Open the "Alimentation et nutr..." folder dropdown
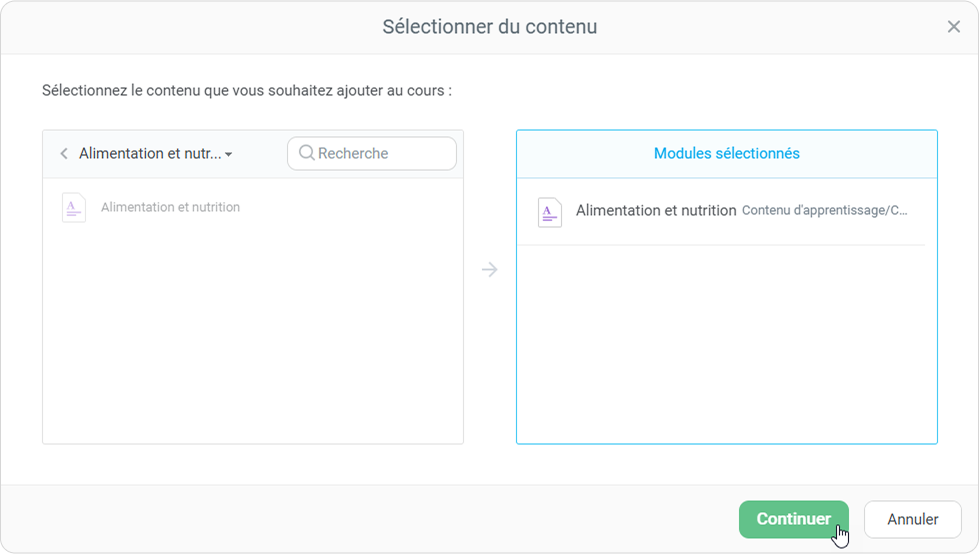979x554 pixels. [150, 154]
